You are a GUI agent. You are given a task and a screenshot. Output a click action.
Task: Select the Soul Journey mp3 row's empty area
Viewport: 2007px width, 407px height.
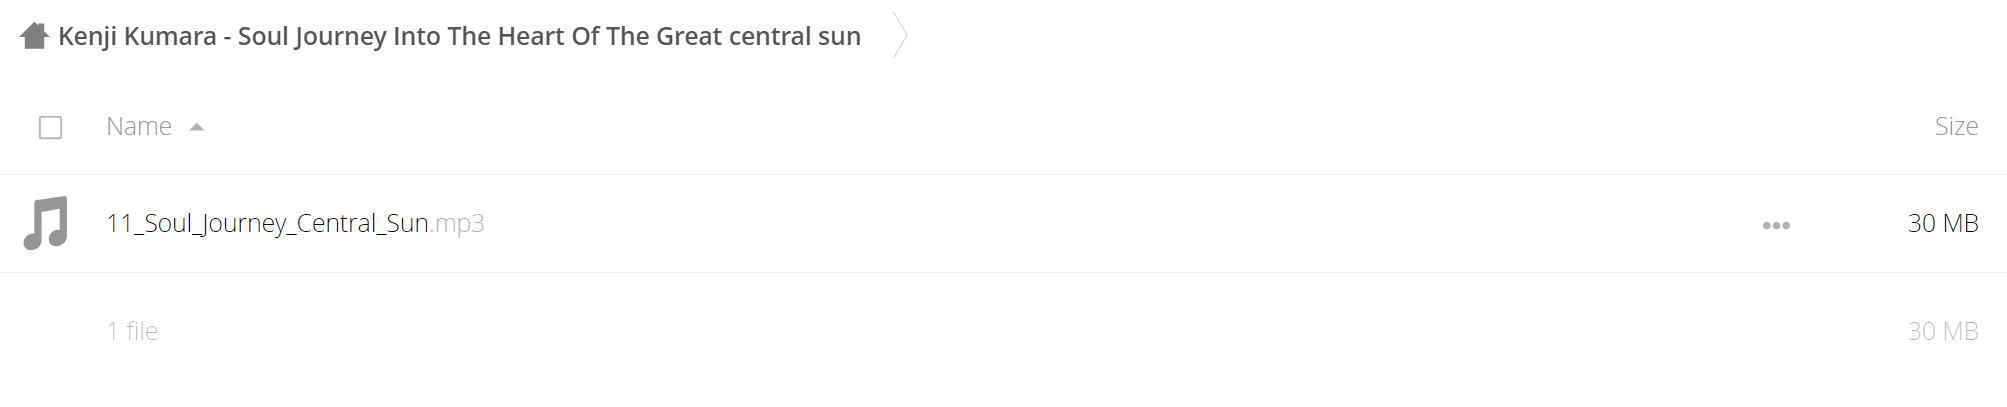1100,223
